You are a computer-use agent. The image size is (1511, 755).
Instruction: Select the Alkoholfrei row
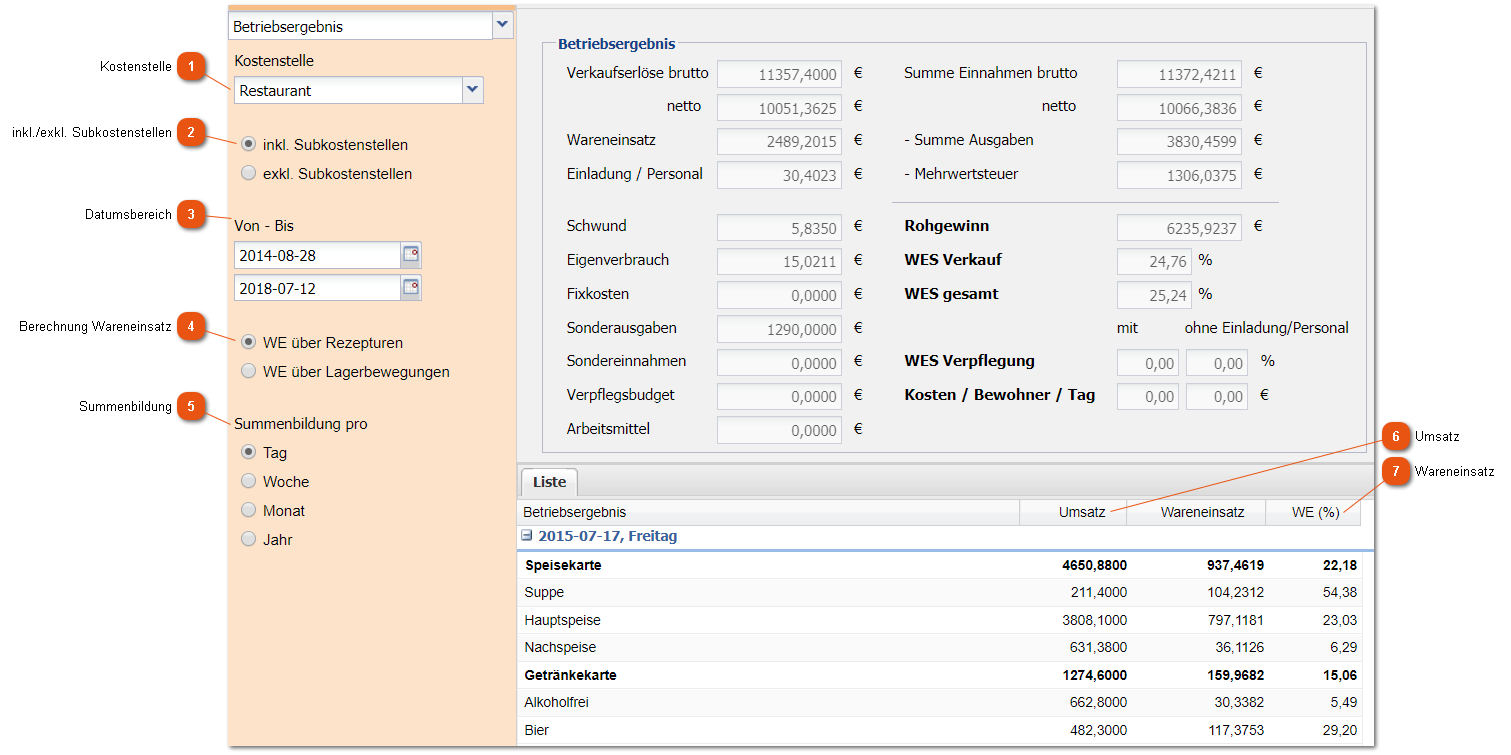point(940,702)
